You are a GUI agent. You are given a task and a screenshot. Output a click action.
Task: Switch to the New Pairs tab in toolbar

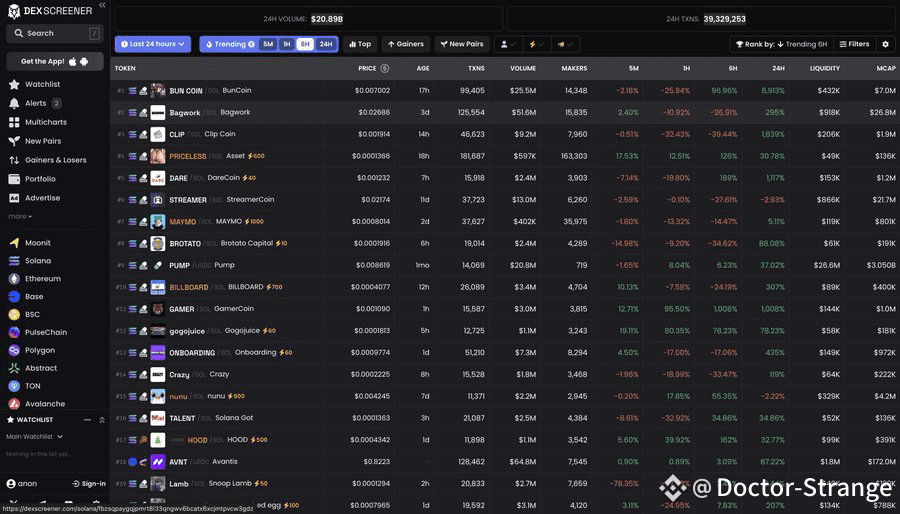pyautogui.click(x=462, y=44)
